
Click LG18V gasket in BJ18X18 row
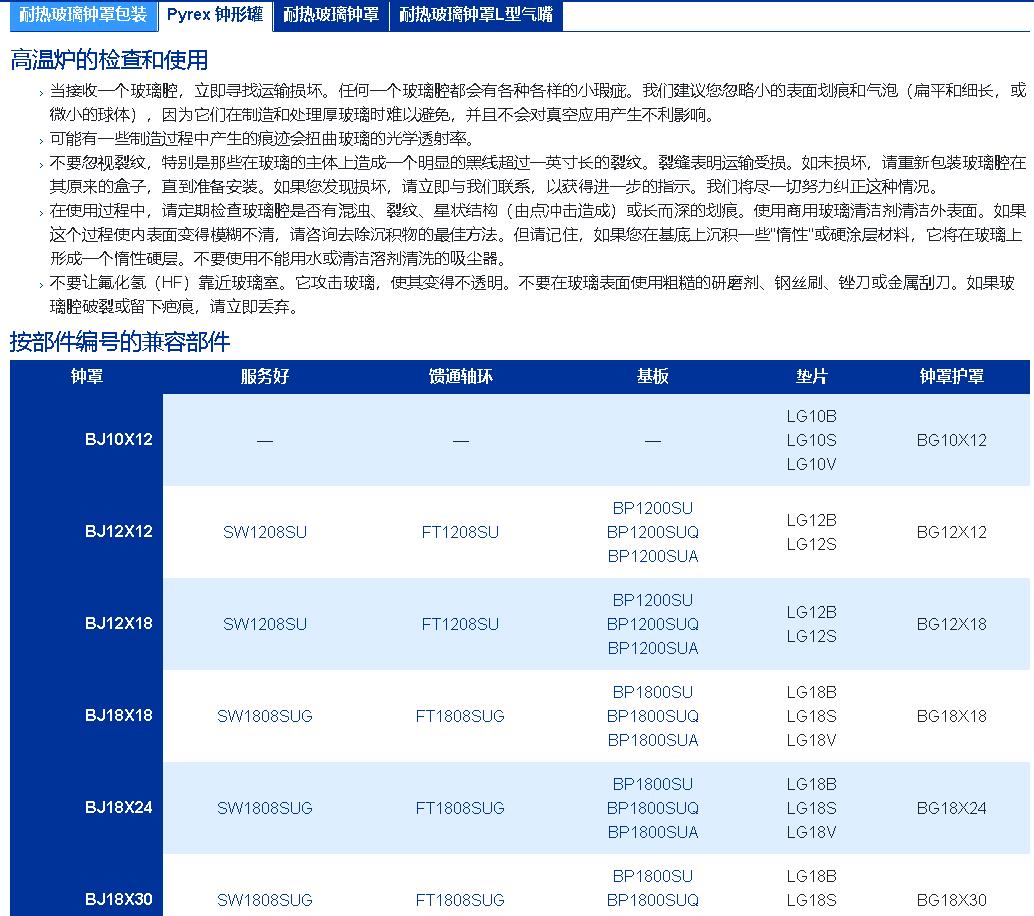(812, 741)
